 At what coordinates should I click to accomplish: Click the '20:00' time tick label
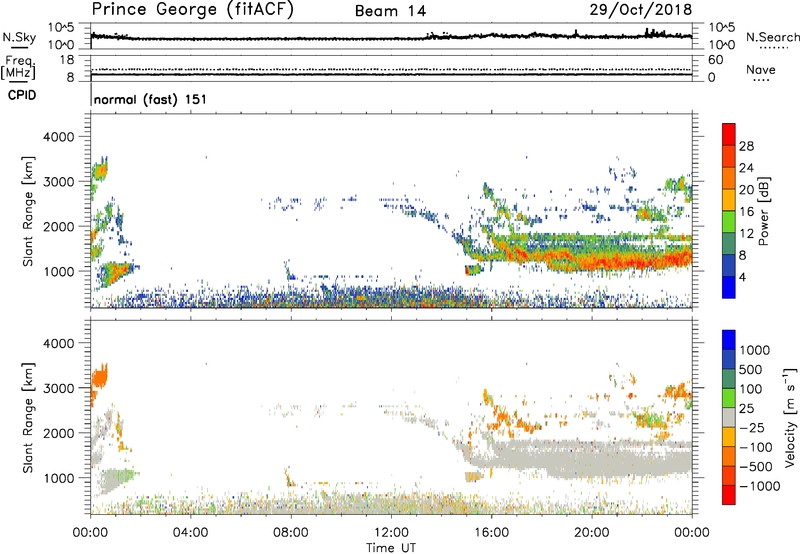[592, 533]
